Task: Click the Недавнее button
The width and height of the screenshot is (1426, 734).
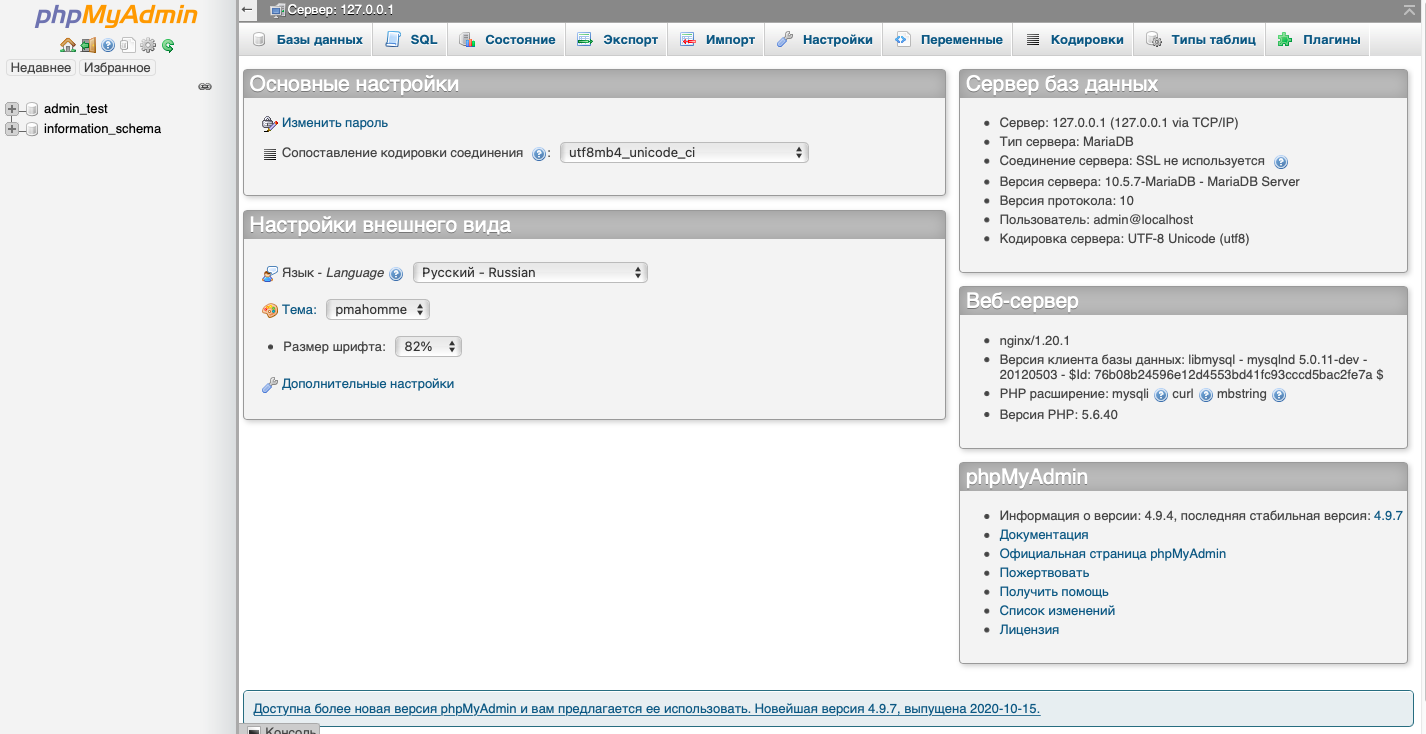Action: pyautogui.click(x=41, y=68)
